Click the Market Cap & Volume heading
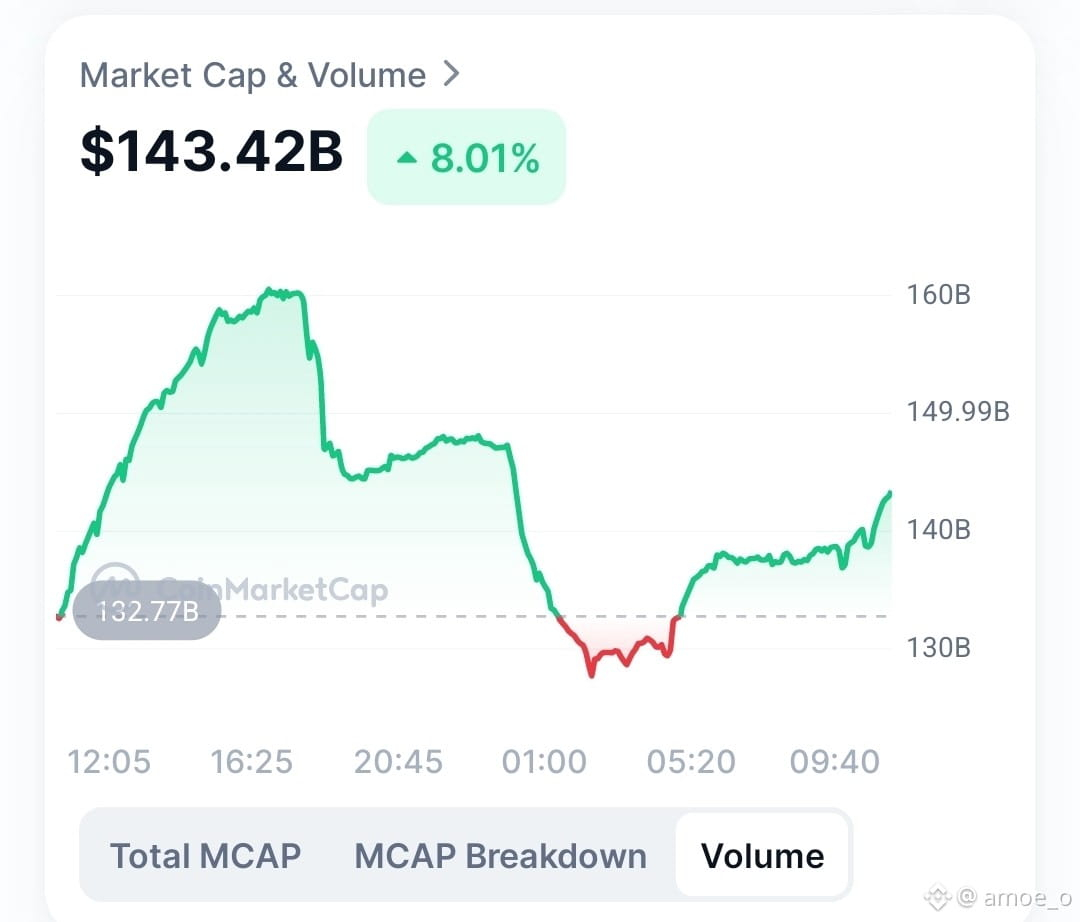 [x=253, y=75]
